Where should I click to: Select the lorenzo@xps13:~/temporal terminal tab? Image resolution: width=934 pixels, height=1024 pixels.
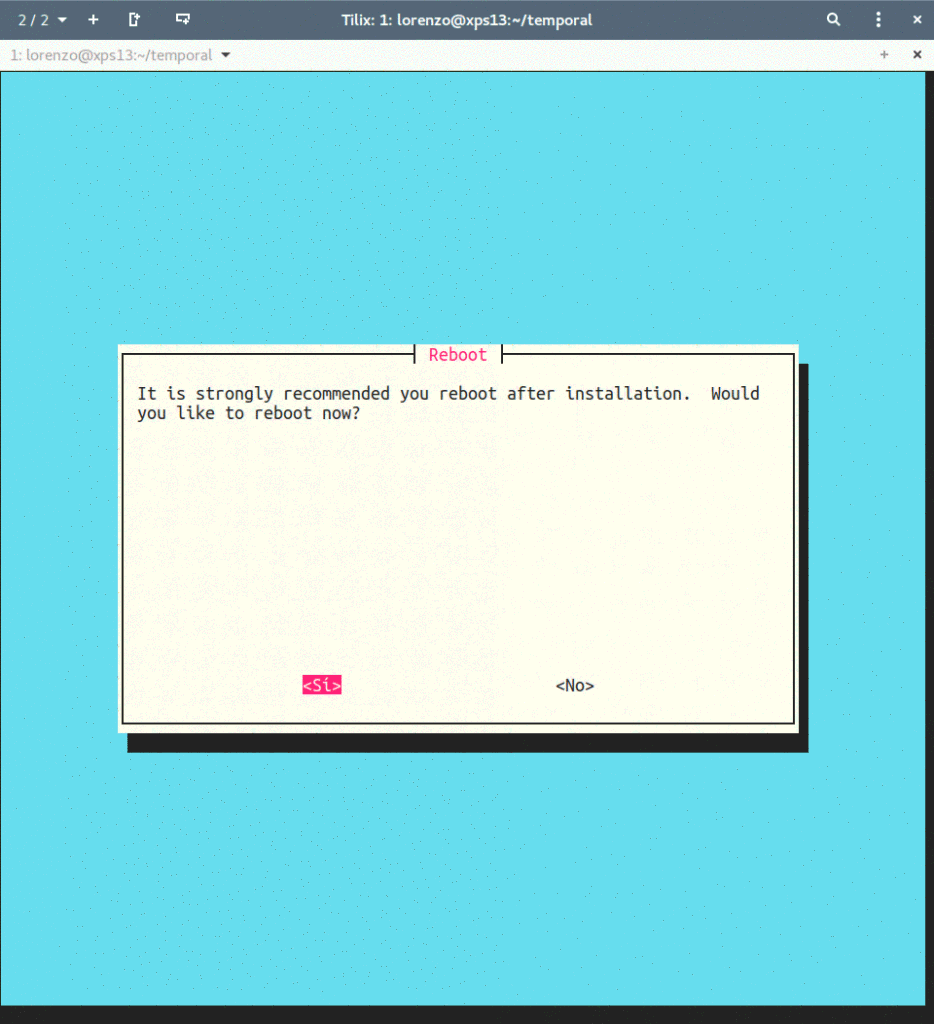[110, 55]
